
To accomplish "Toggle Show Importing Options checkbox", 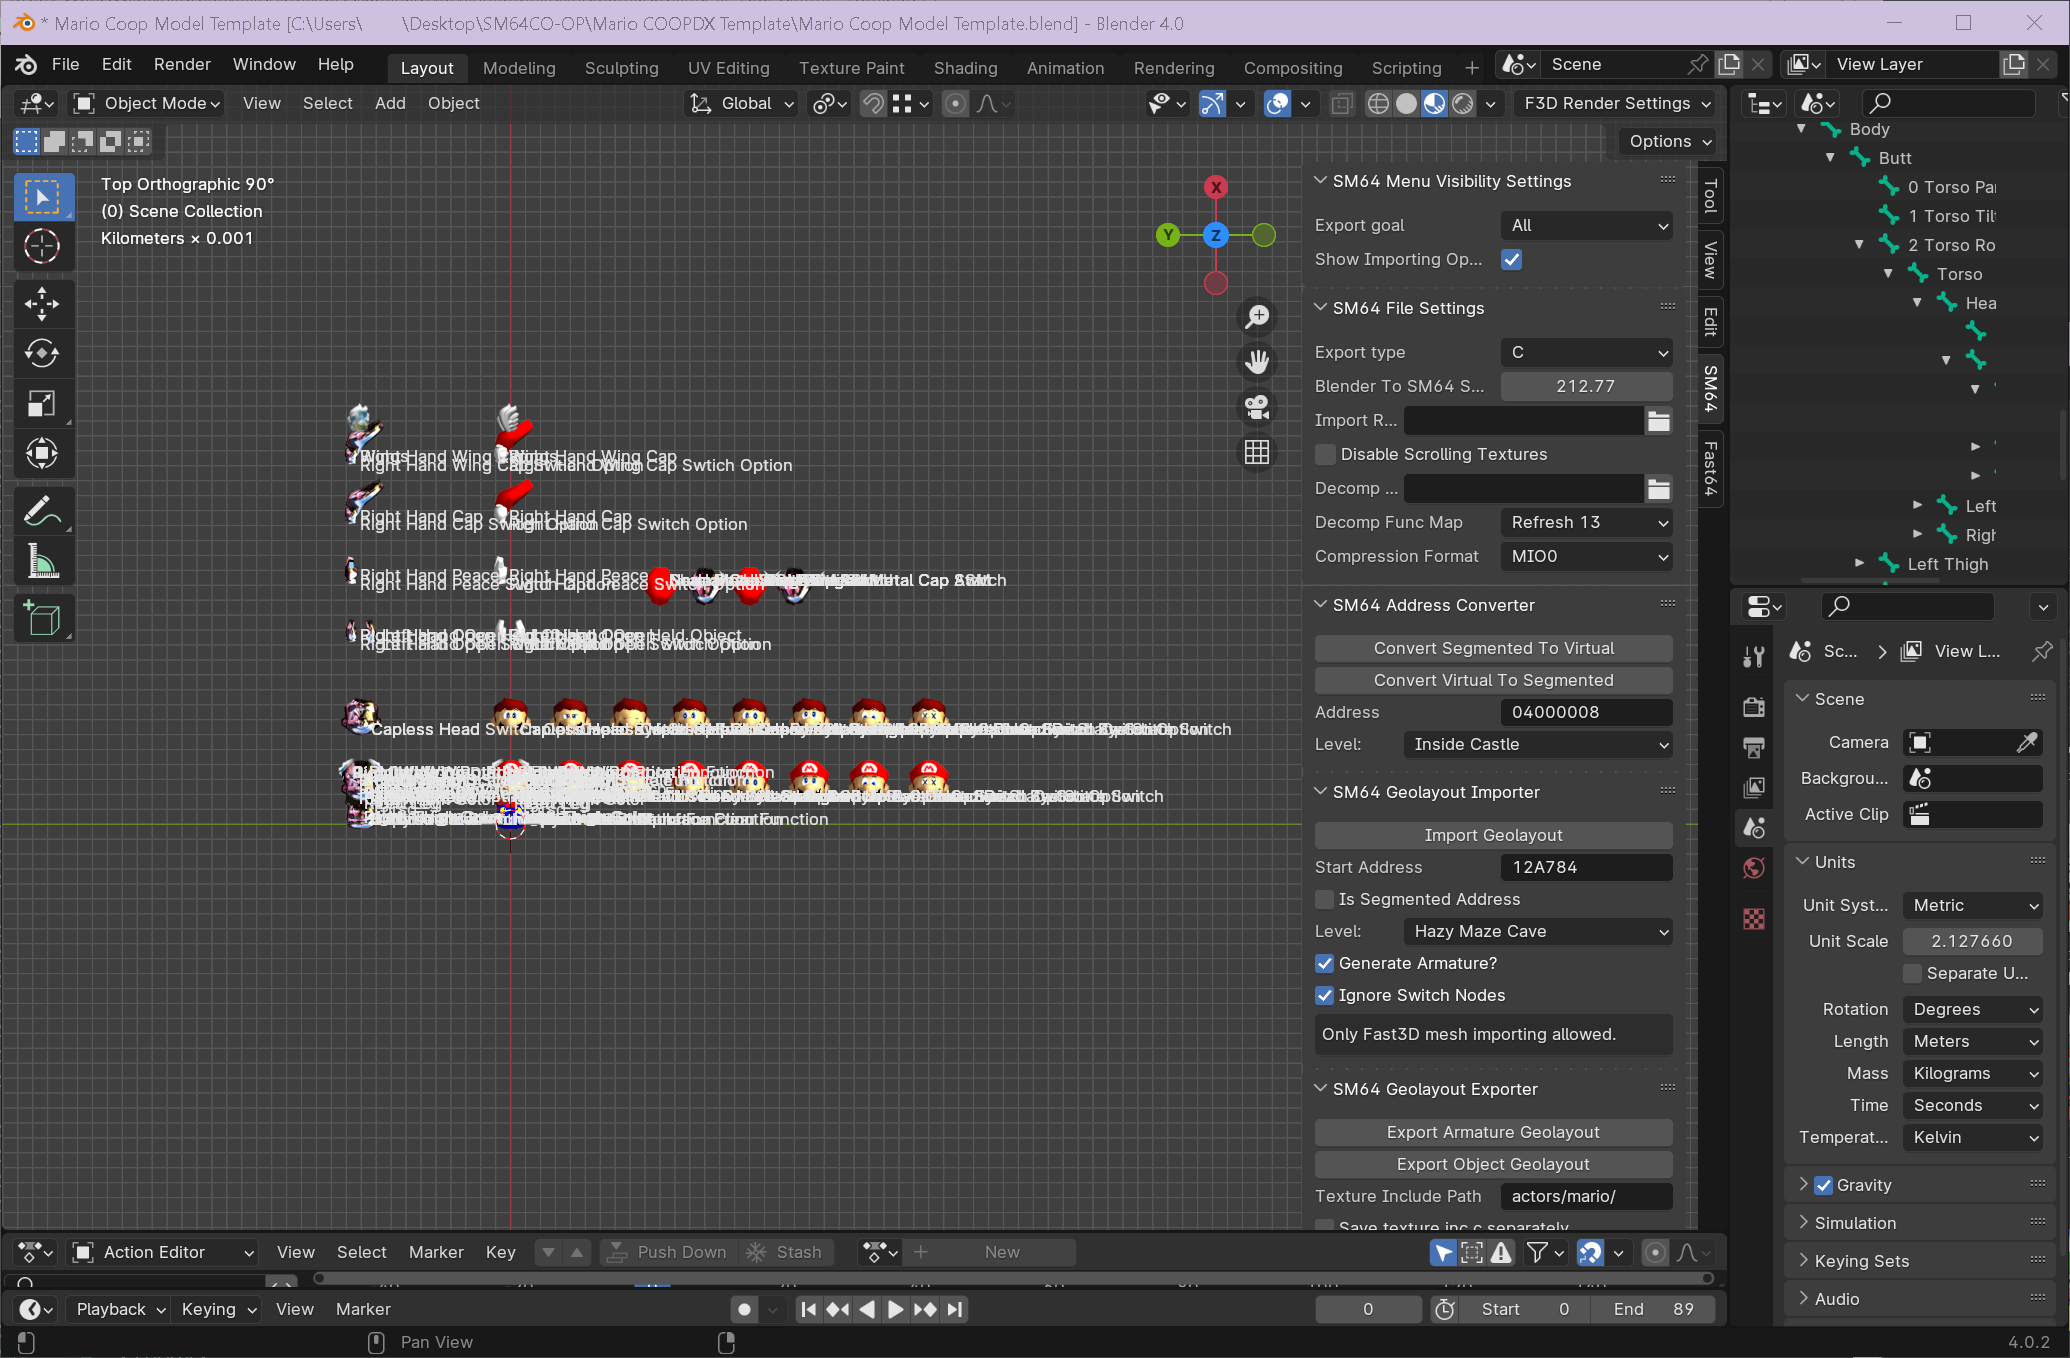I will coord(1512,260).
